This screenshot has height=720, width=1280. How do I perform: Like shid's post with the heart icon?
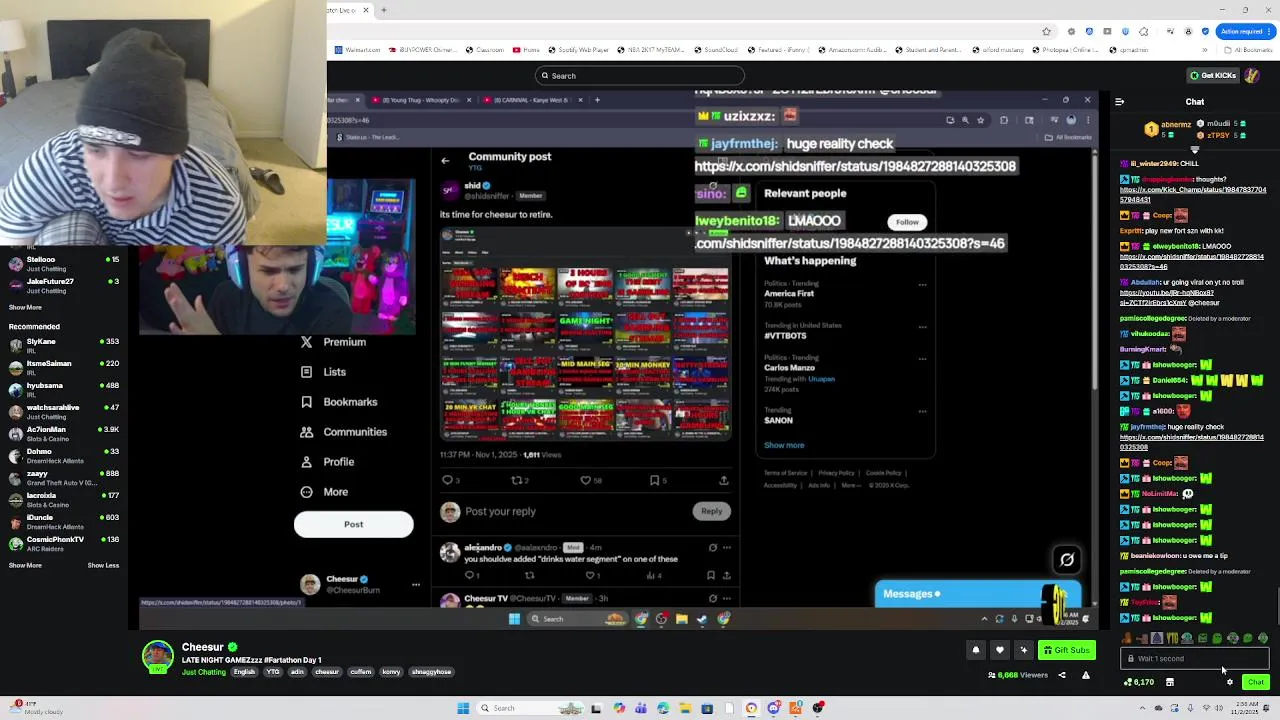tap(586, 480)
